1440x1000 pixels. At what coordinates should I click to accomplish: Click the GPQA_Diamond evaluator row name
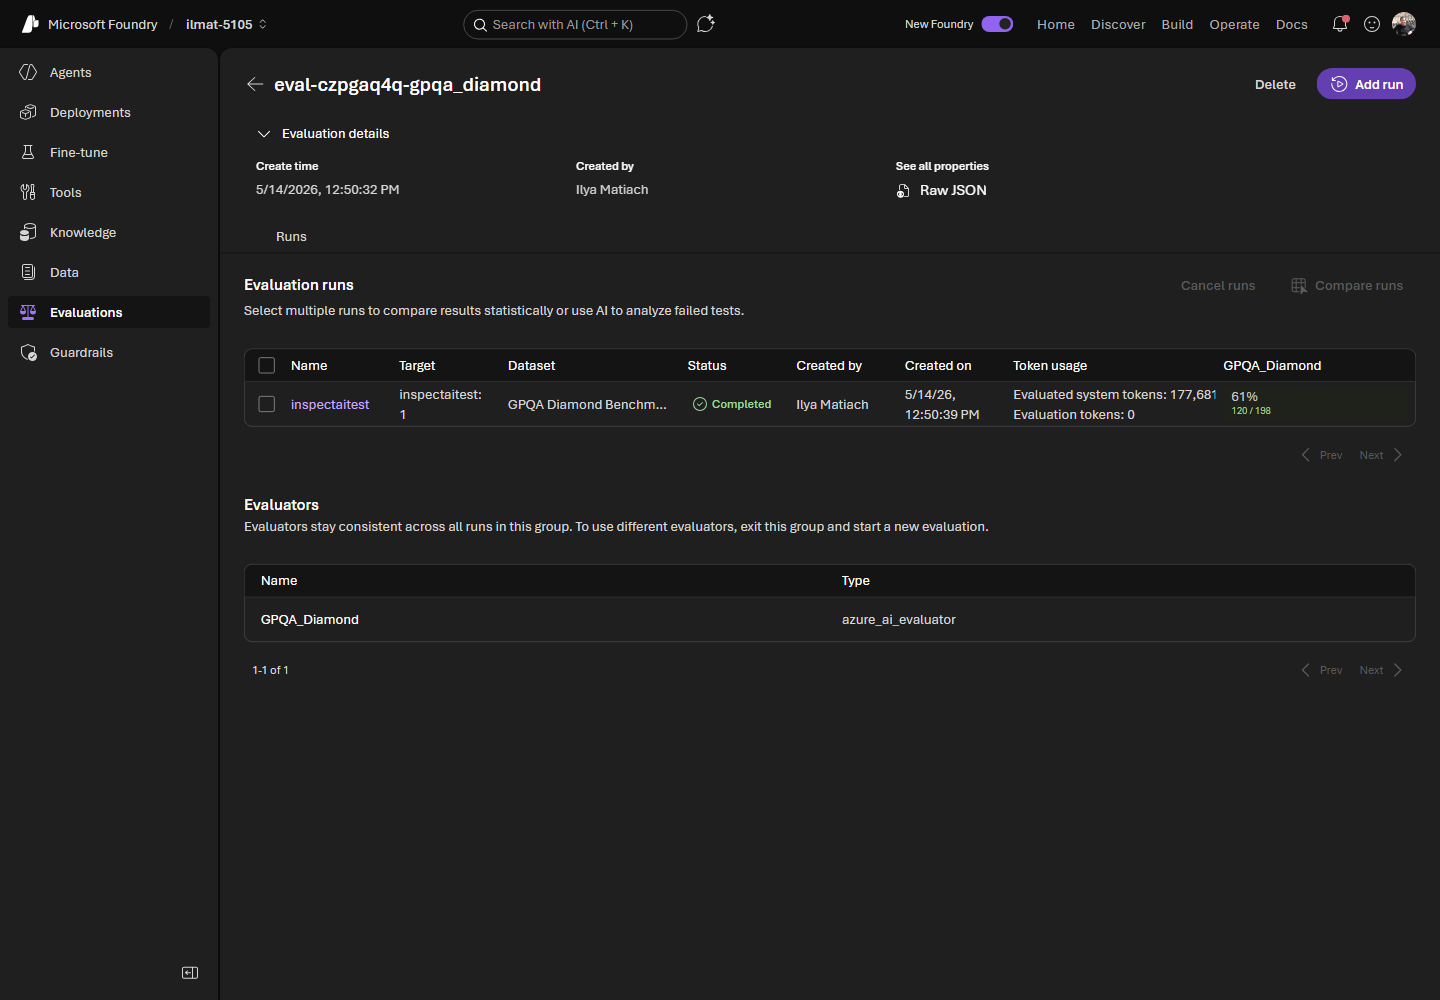(x=310, y=620)
